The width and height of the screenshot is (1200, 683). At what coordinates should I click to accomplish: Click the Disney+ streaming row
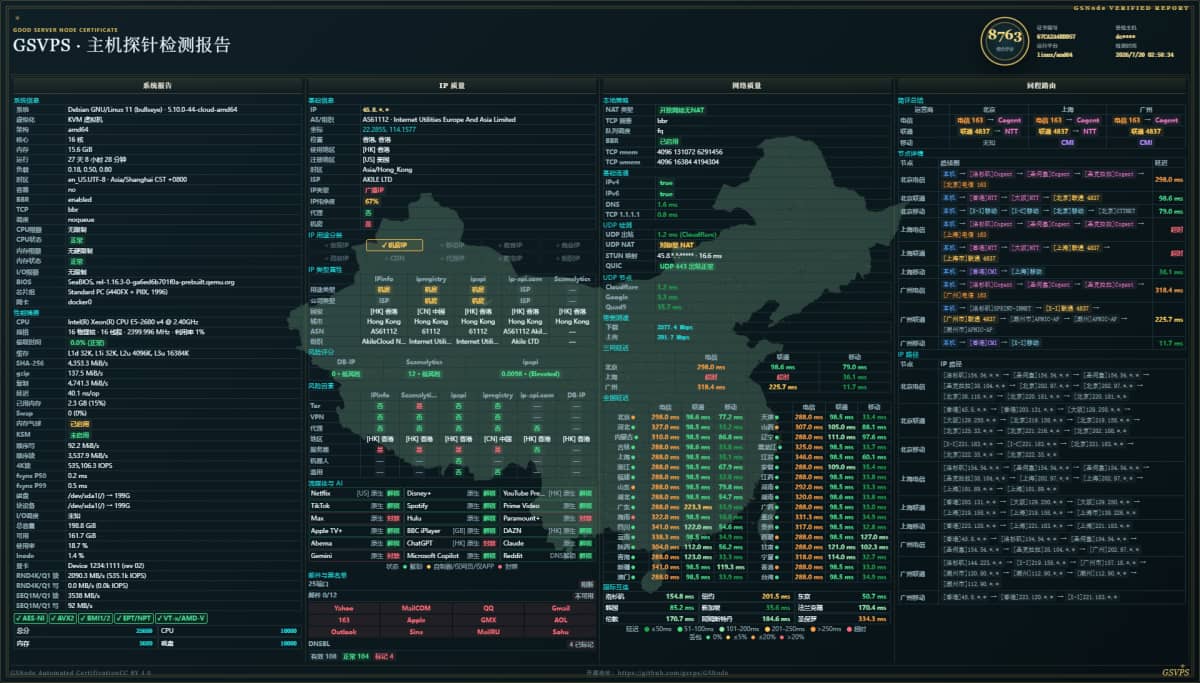[451, 493]
